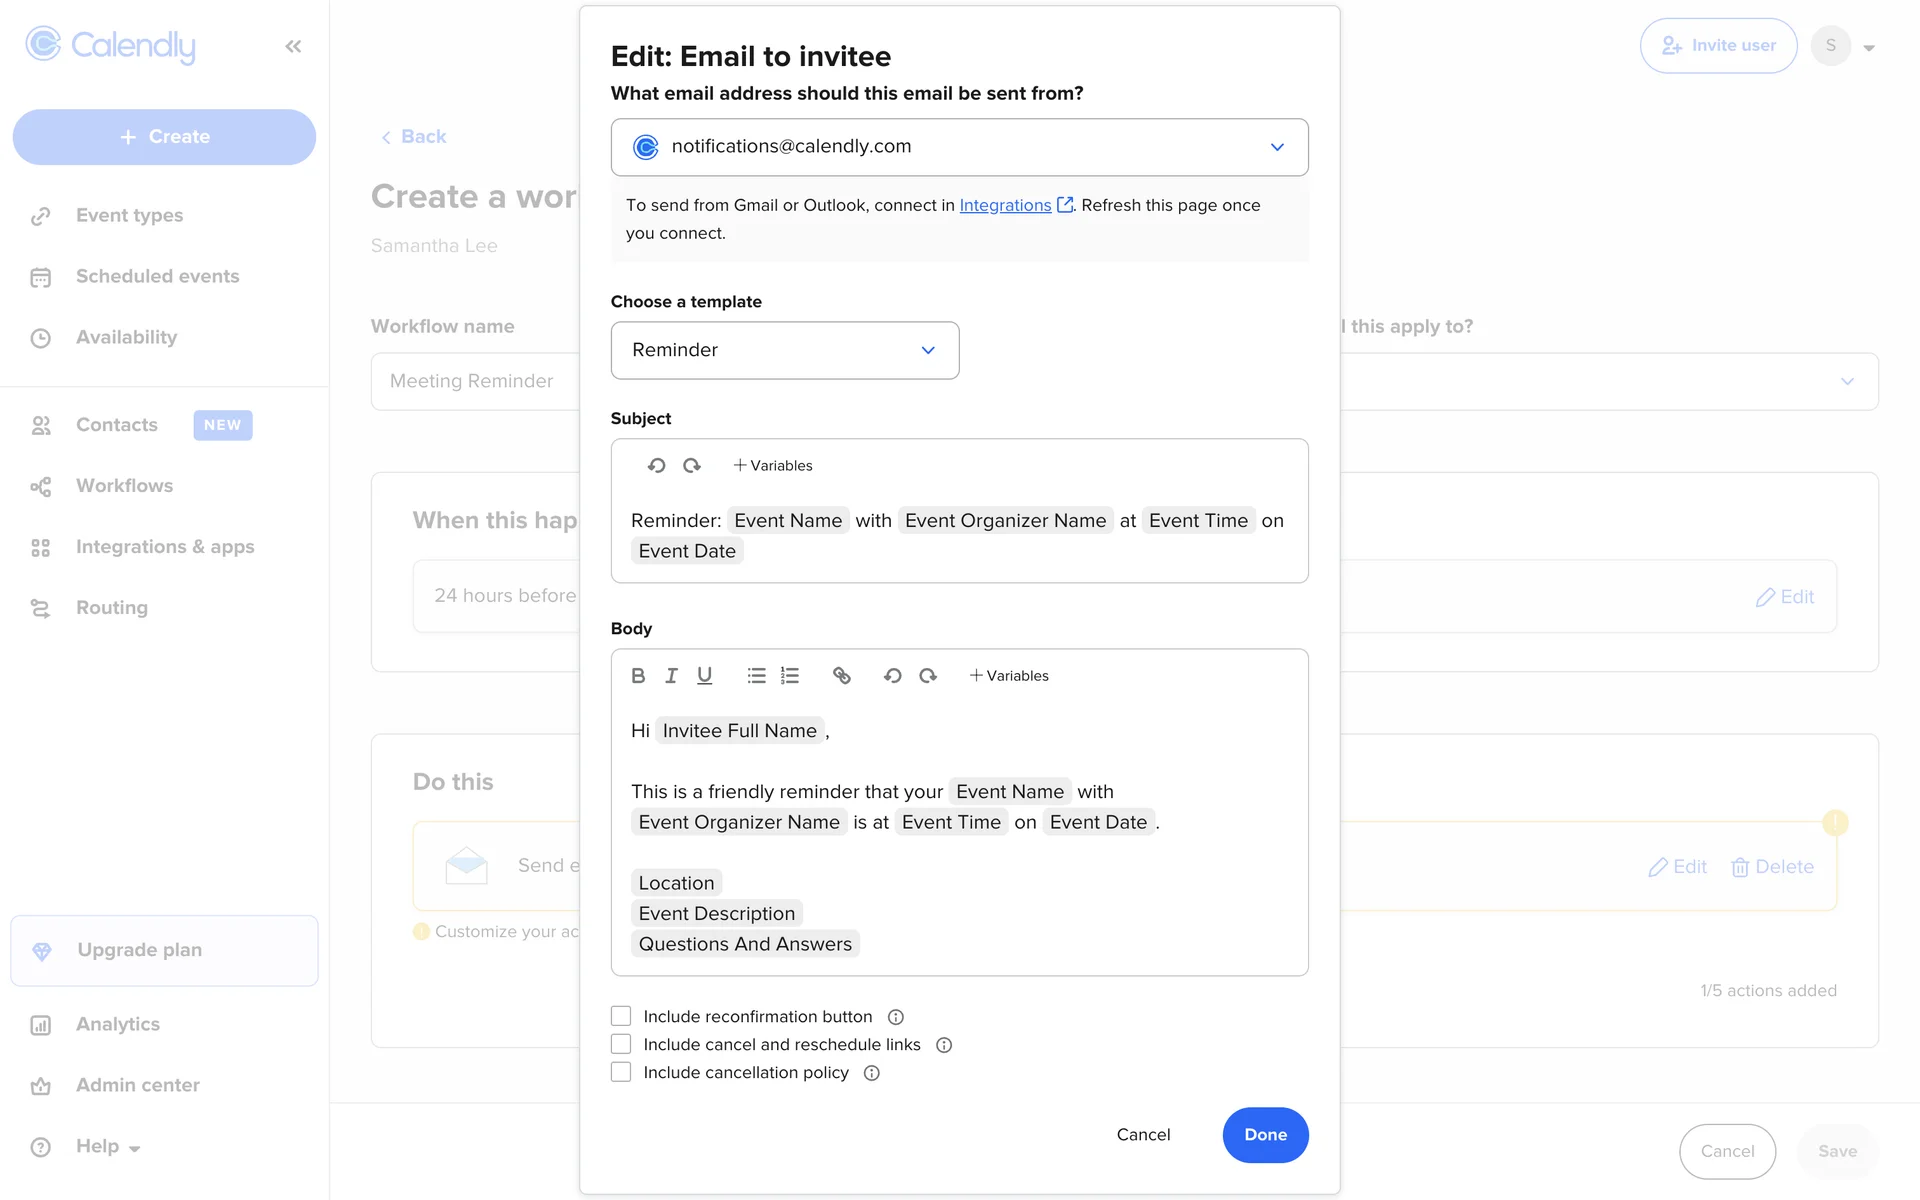Click the blue Done button
The height and width of the screenshot is (1200, 1920).
click(1265, 1135)
